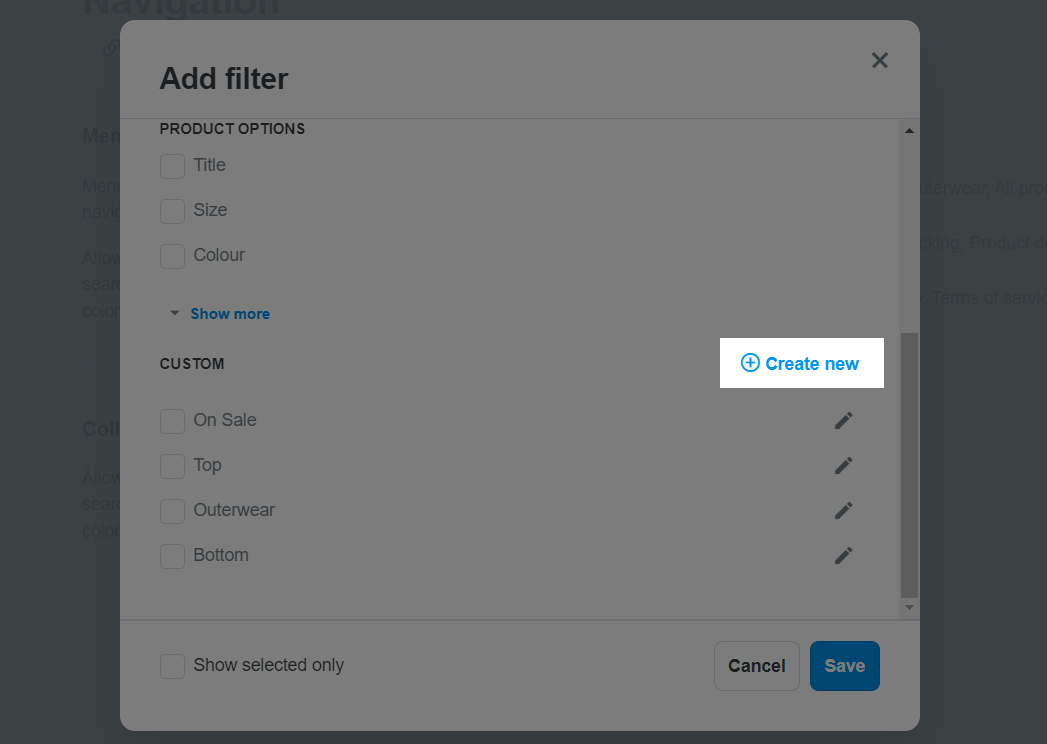Click the Show more disclosure triangle
The image size is (1047, 744).
[x=174, y=313]
